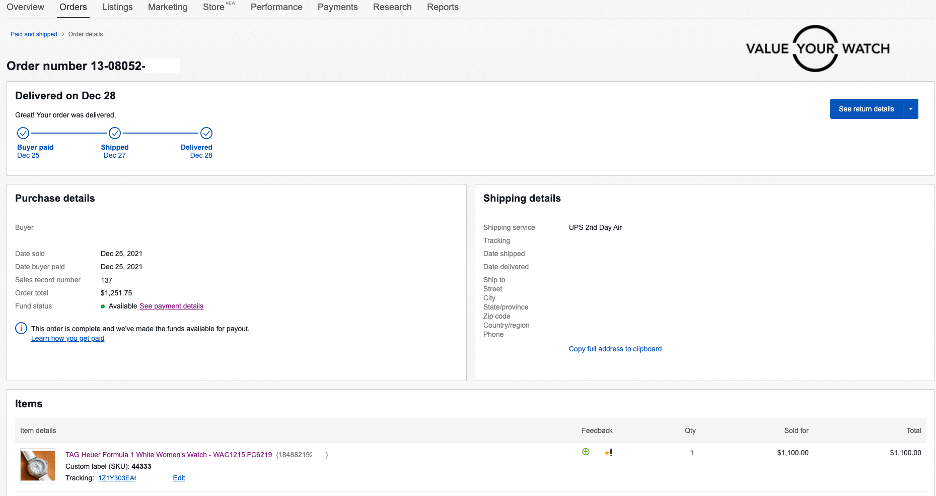Open the Store tab

click(x=214, y=7)
